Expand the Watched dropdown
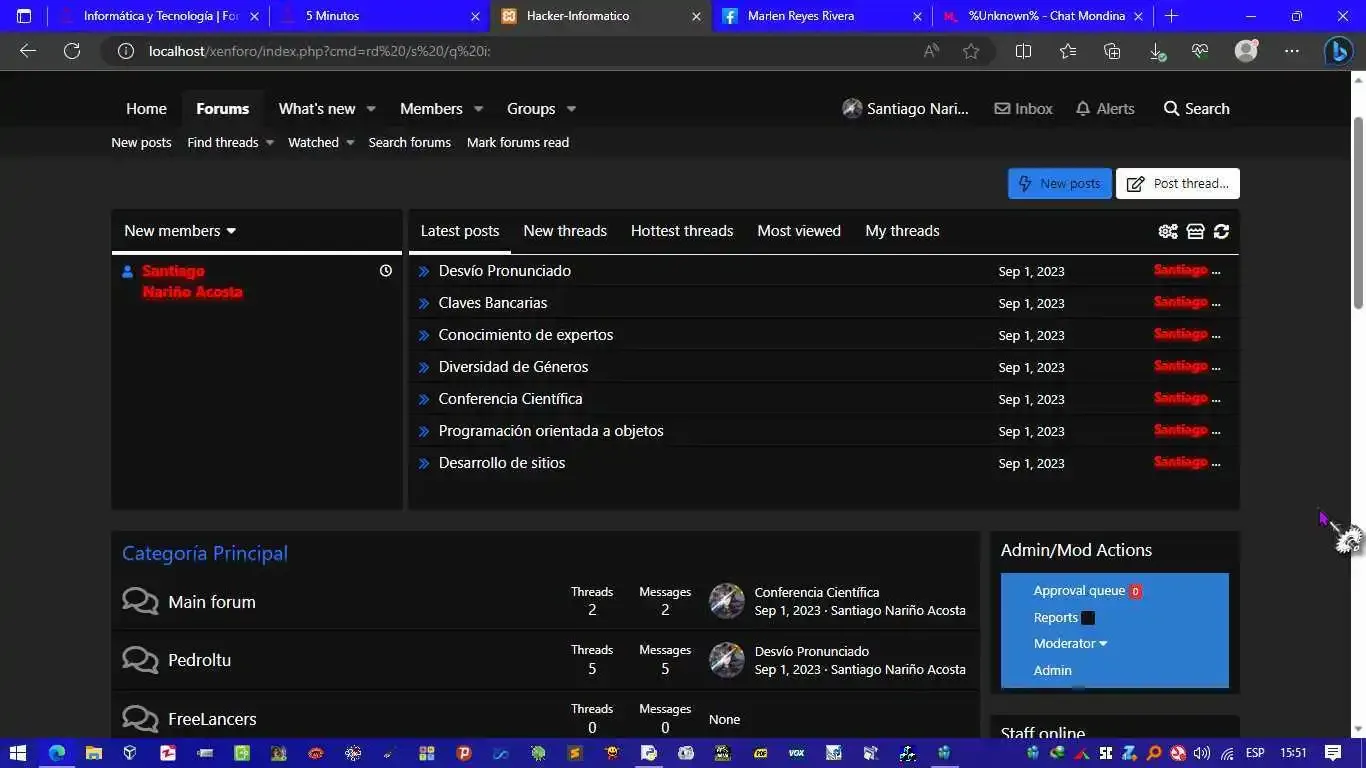Image resolution: width=1366 pixels, height=768 pixels. 350,143
